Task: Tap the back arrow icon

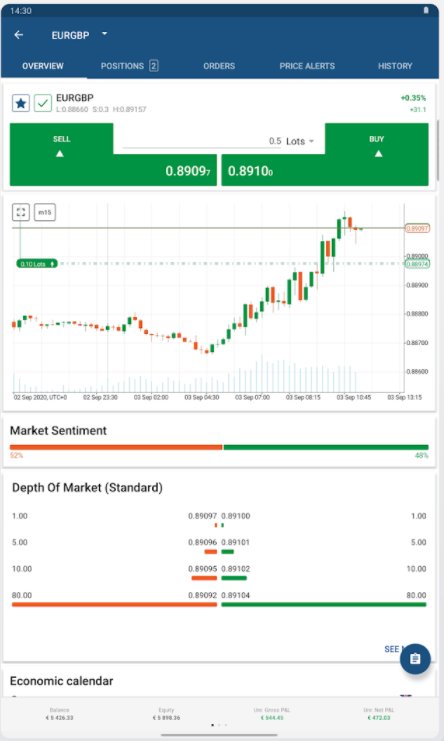Action: coord(19,35)
